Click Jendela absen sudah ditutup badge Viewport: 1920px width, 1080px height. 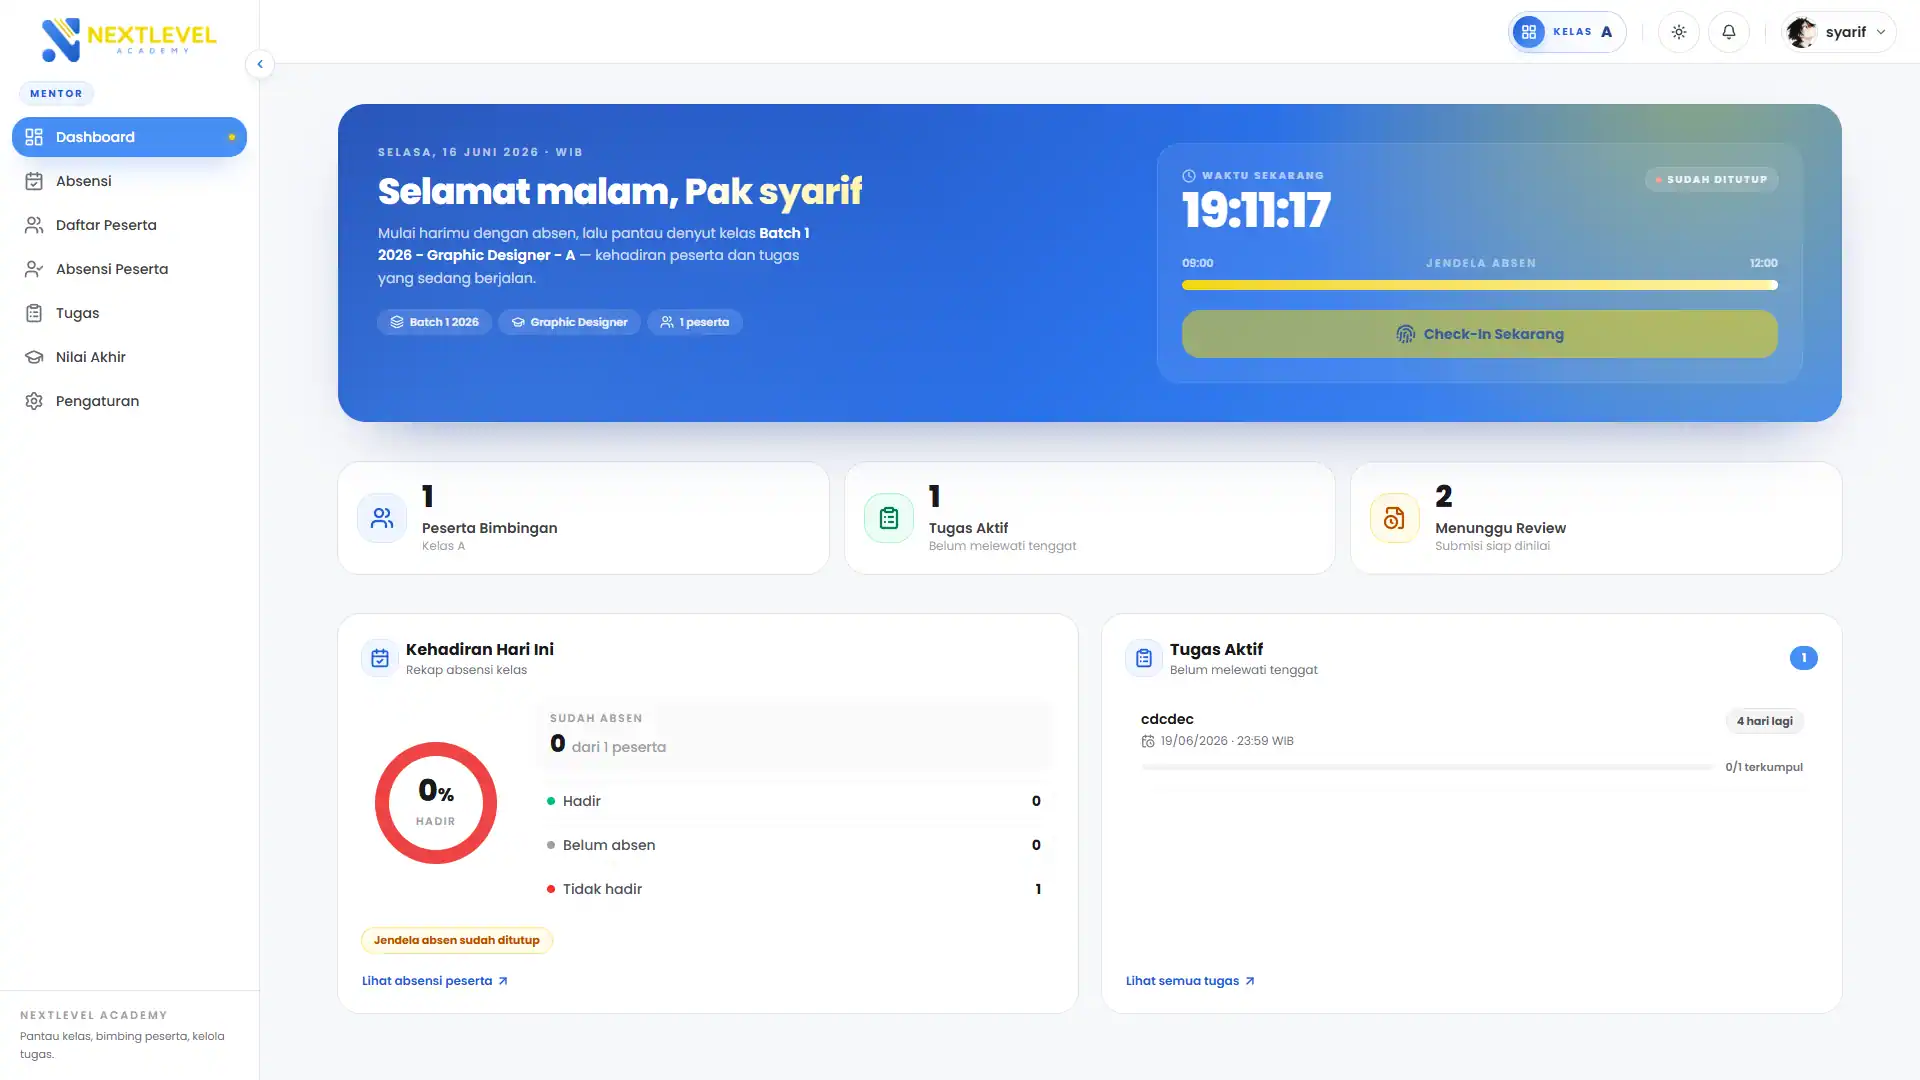[457, 940]
